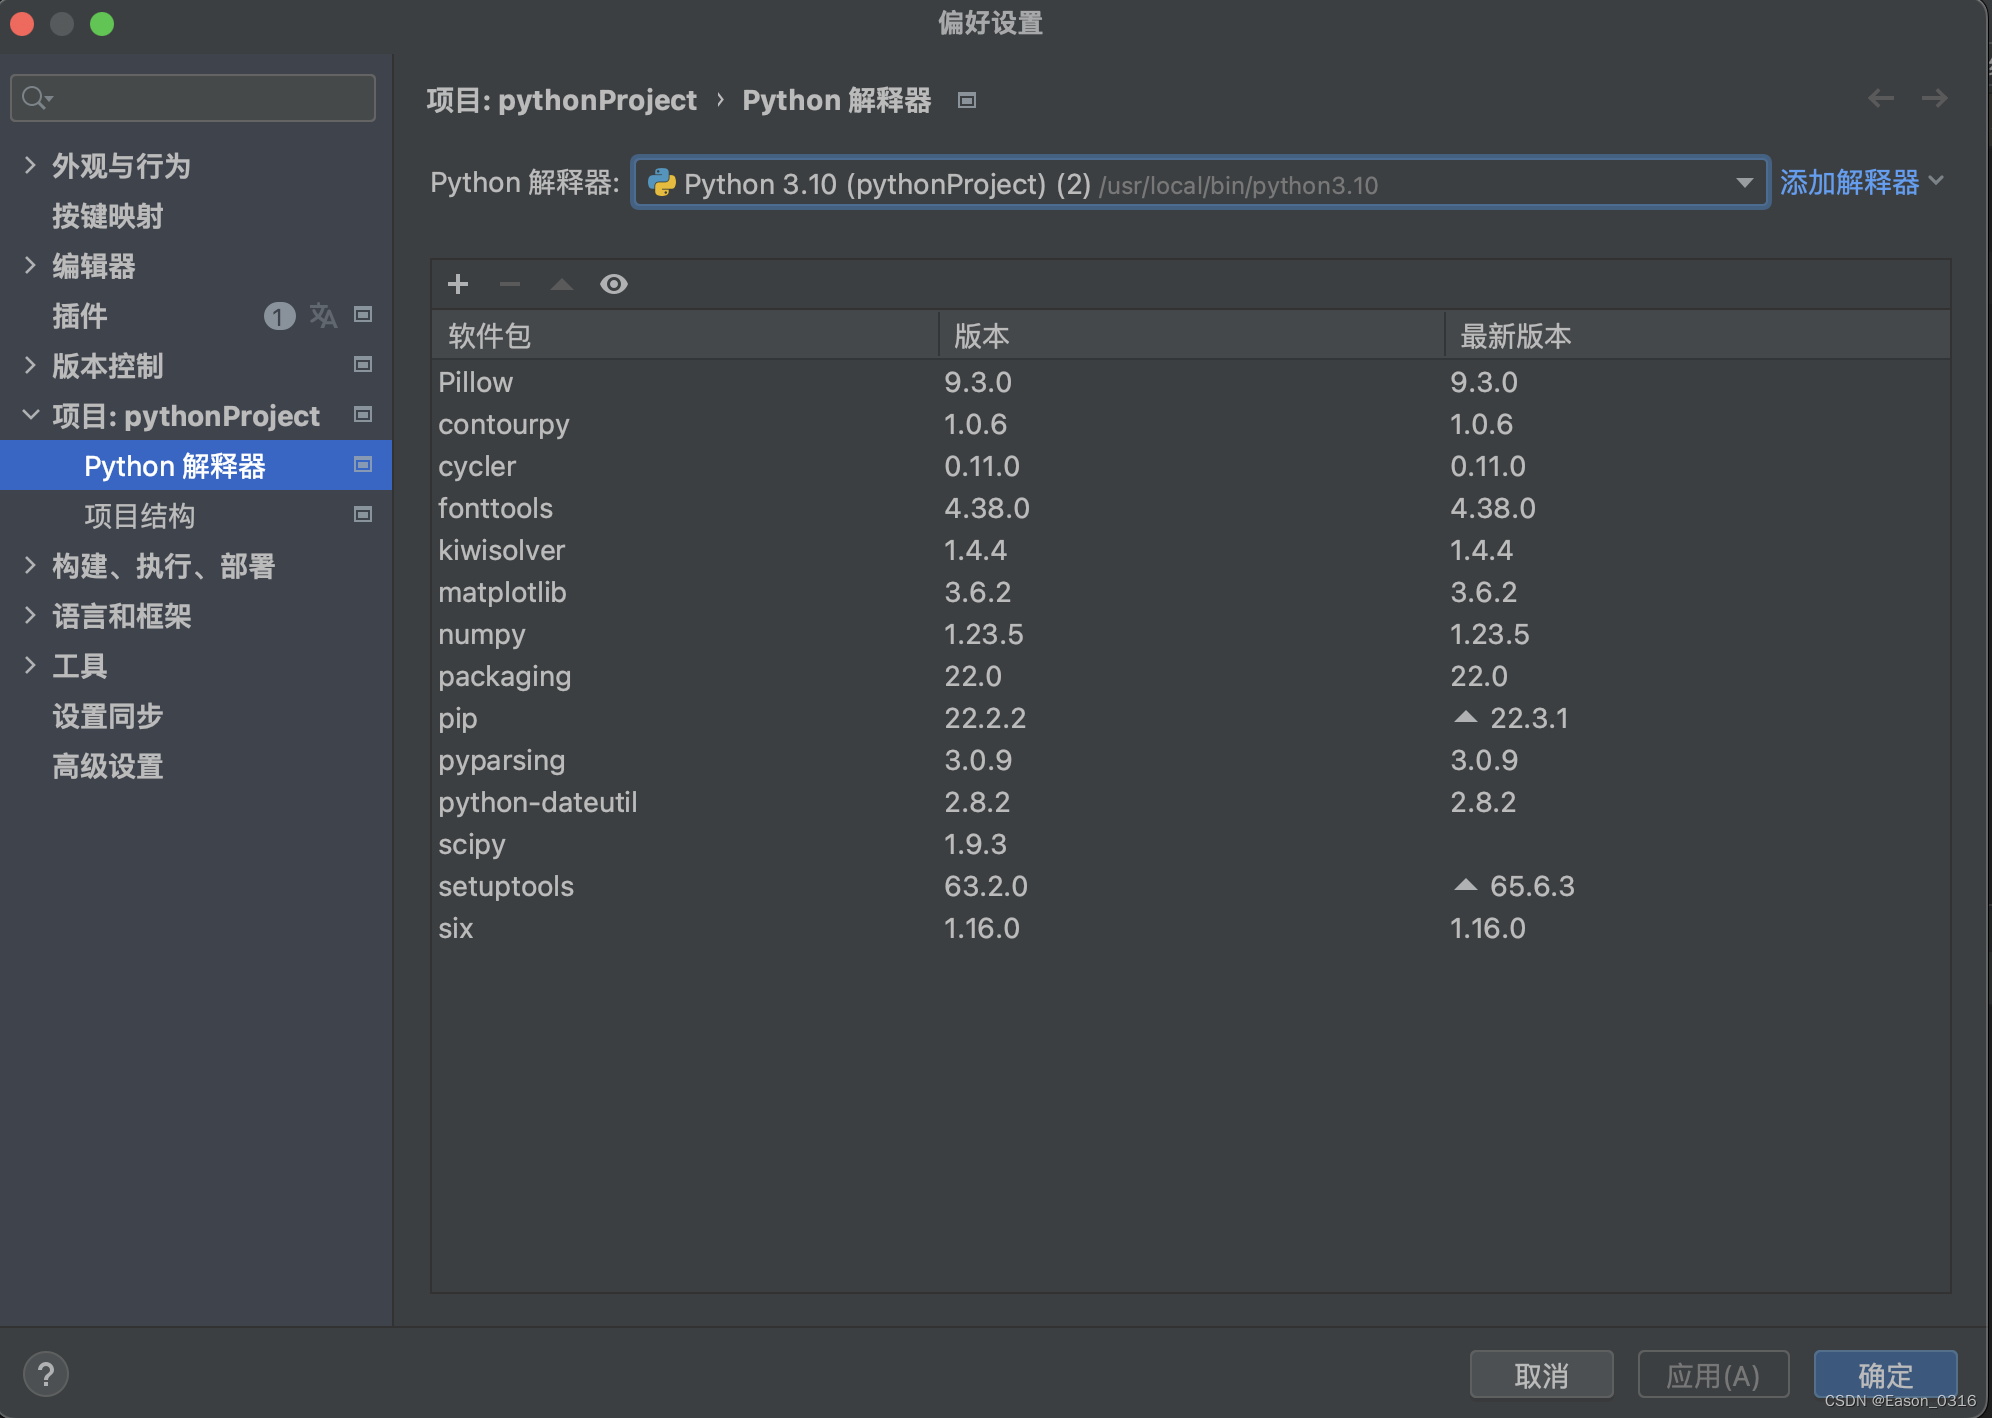Toggle early releases eye icon
1992x1418 pixels.
click(x=614, y=284)
